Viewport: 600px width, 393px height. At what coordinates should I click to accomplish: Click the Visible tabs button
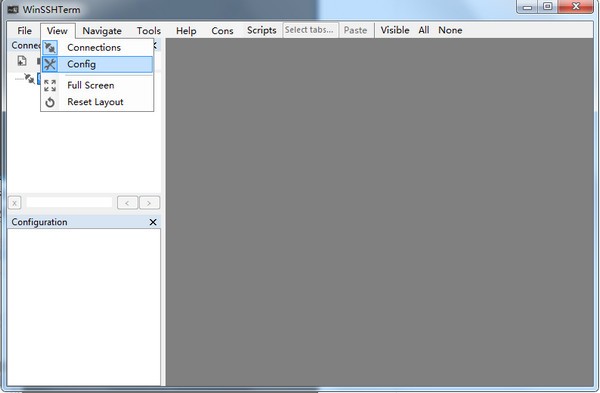tap(395, 30)
